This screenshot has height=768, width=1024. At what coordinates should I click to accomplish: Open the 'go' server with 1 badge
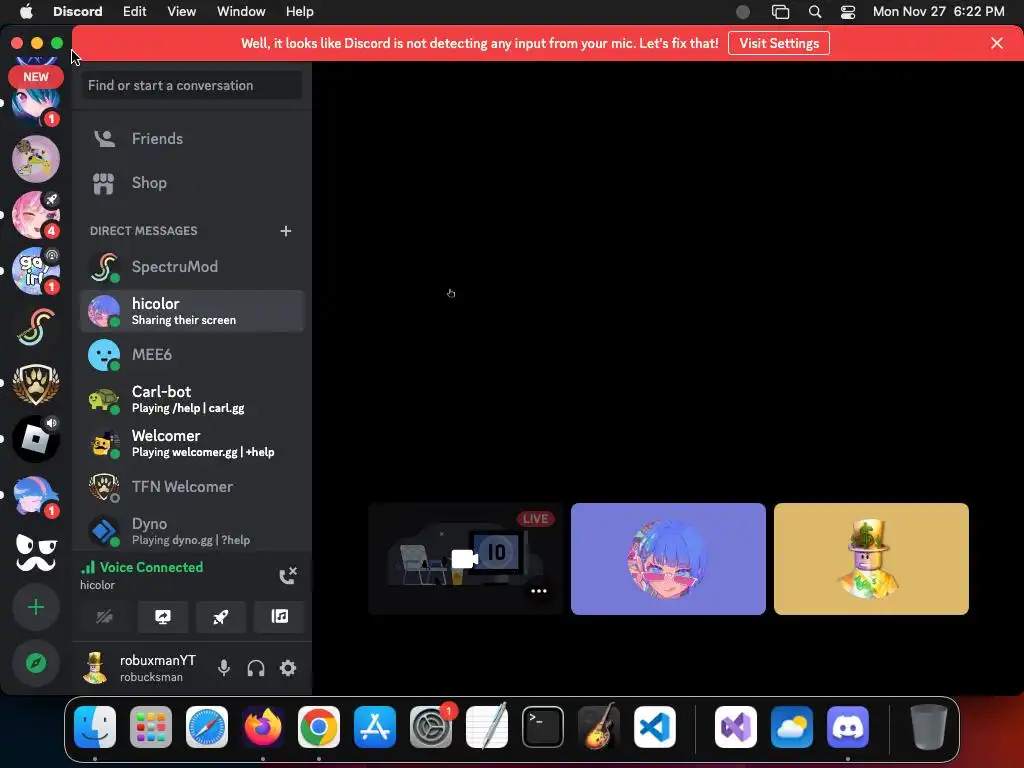coord(36,271)
